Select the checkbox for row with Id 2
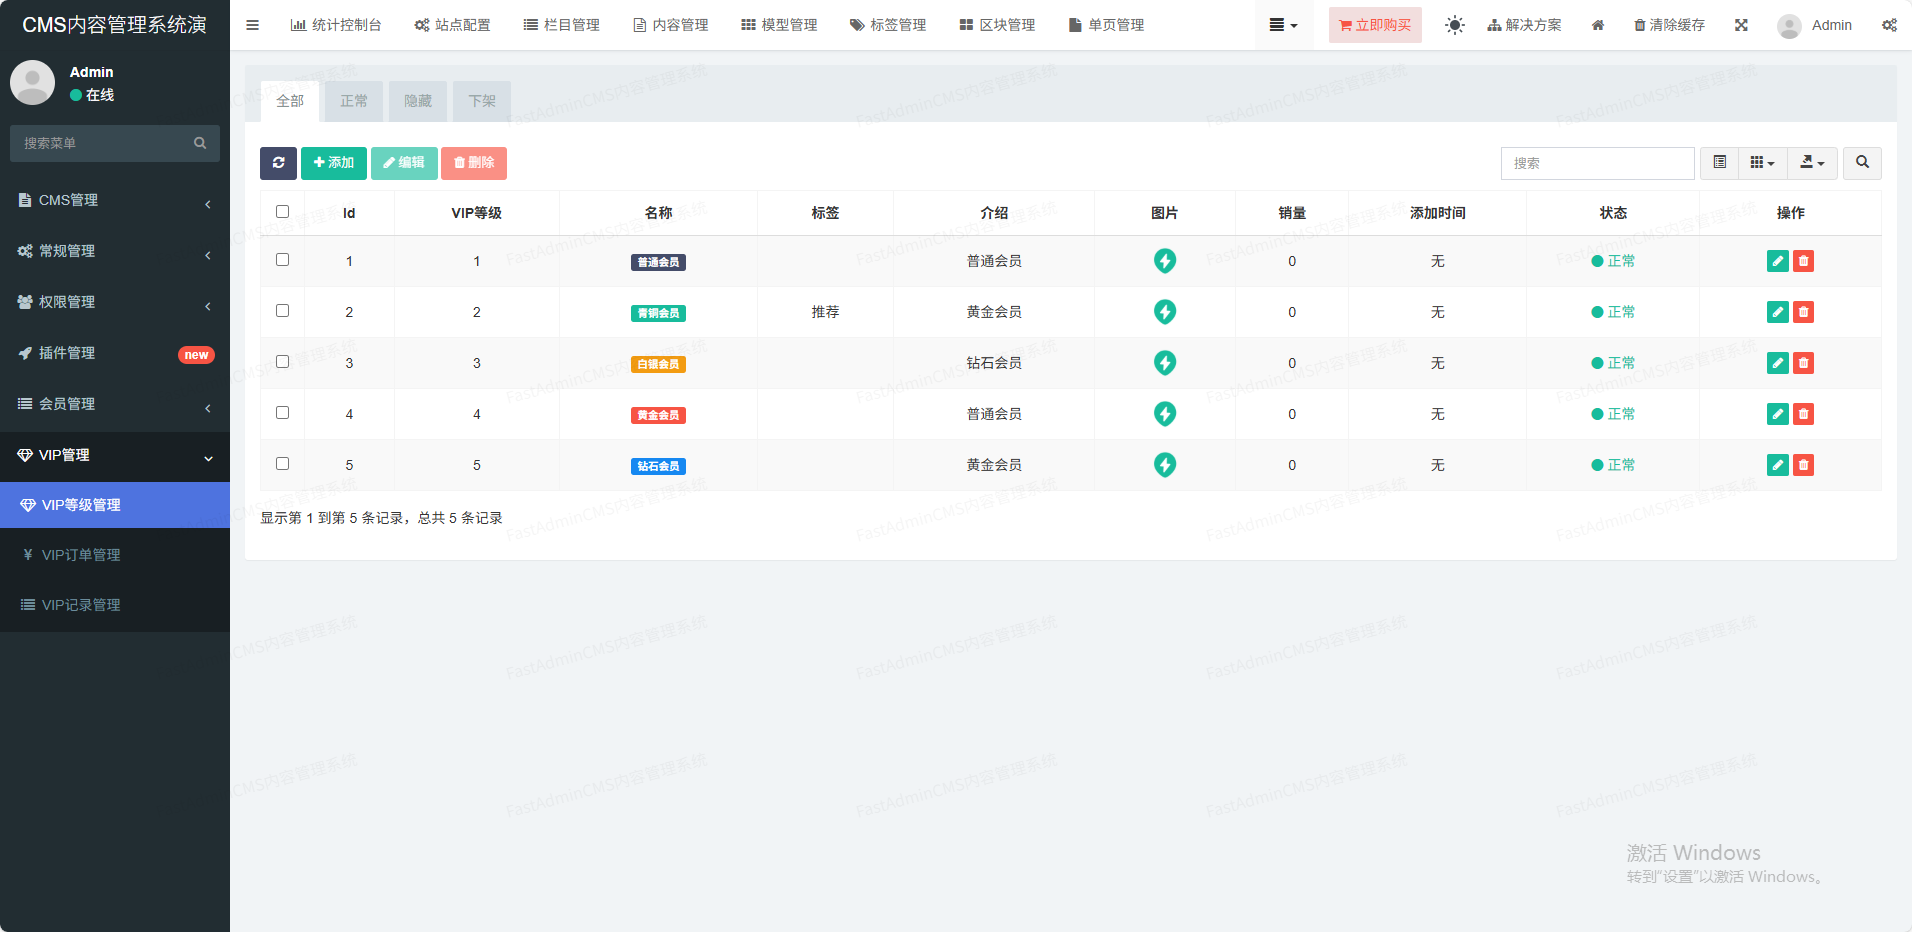This screenshot has height=932, width=1912. pos(282,311)
